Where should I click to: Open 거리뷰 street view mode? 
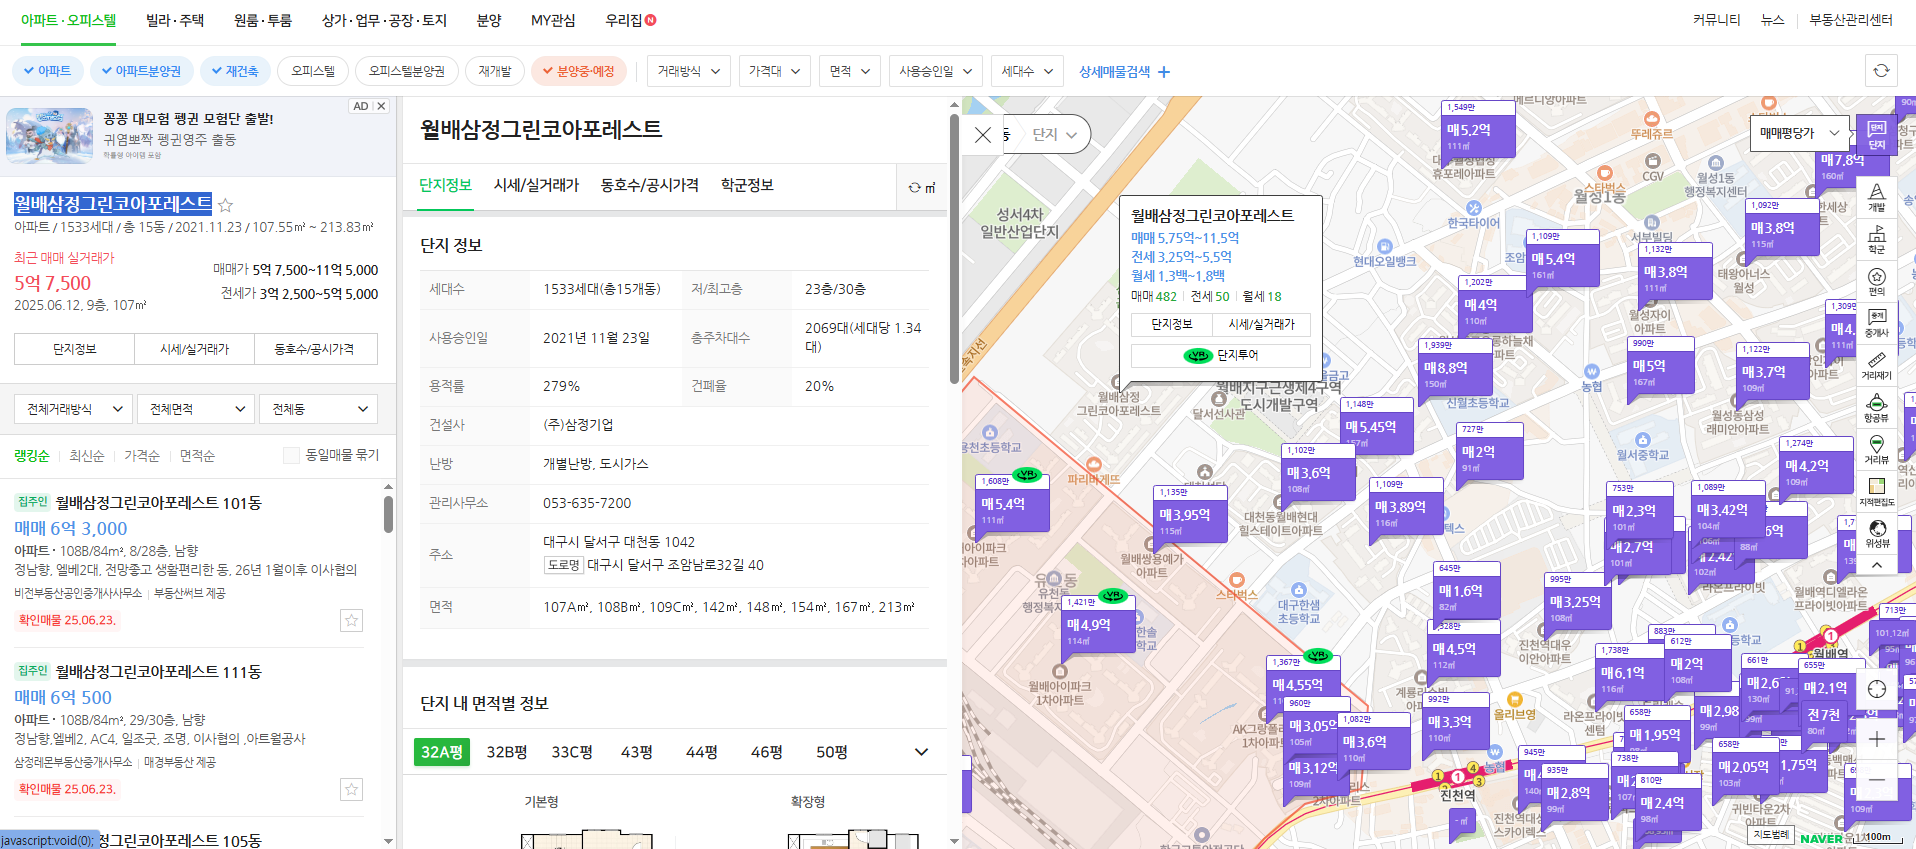(x=1876, y=450)
